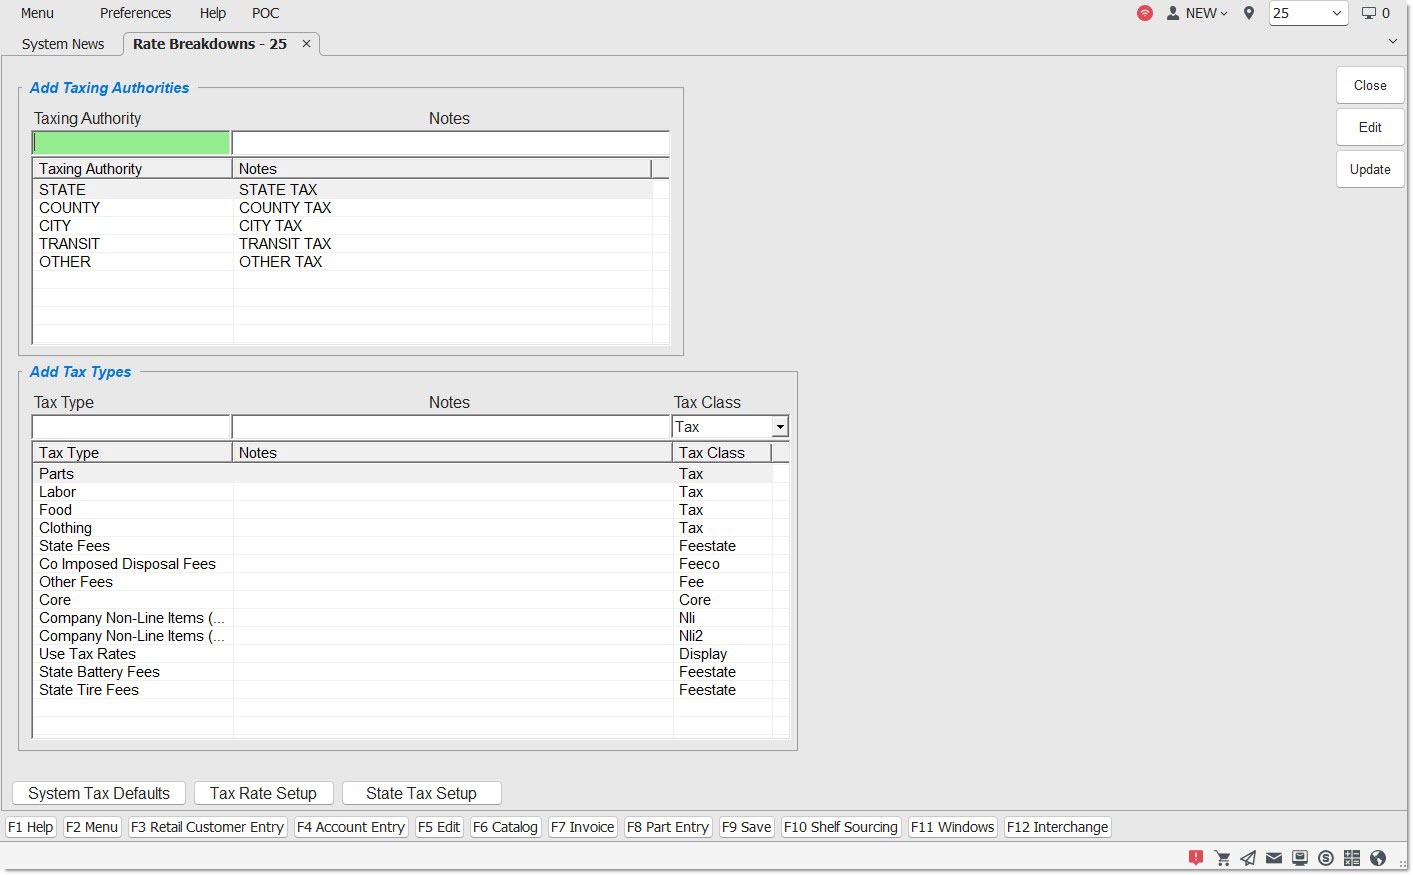
Task: Click the red alert notification icon
Action: (x=1196, y=858)
